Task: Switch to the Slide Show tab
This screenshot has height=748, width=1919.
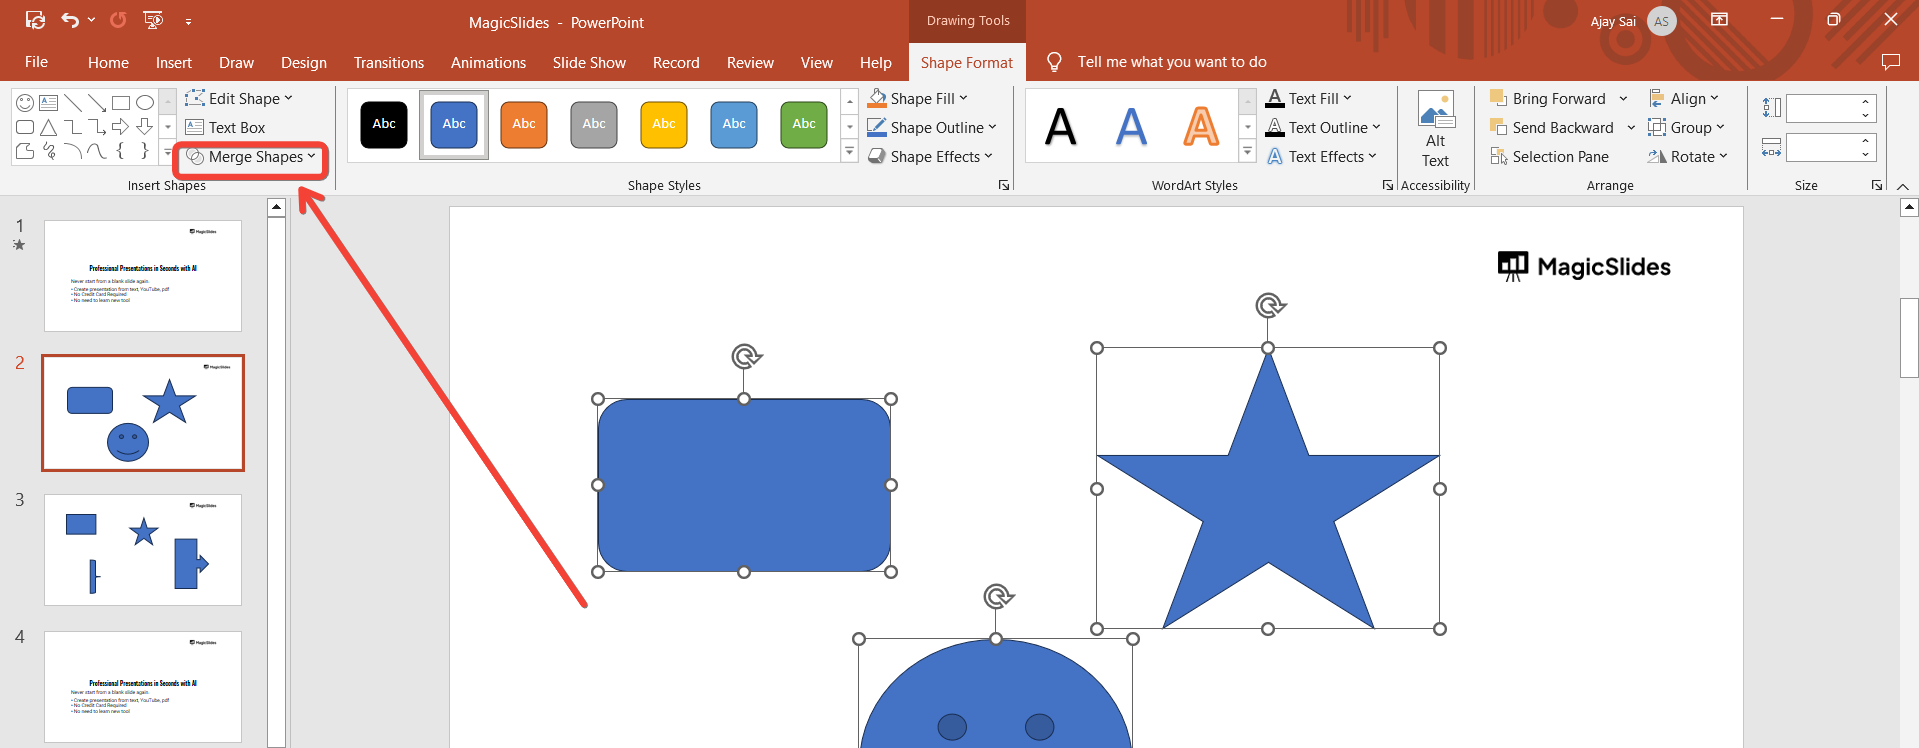Action: [589, 63]
